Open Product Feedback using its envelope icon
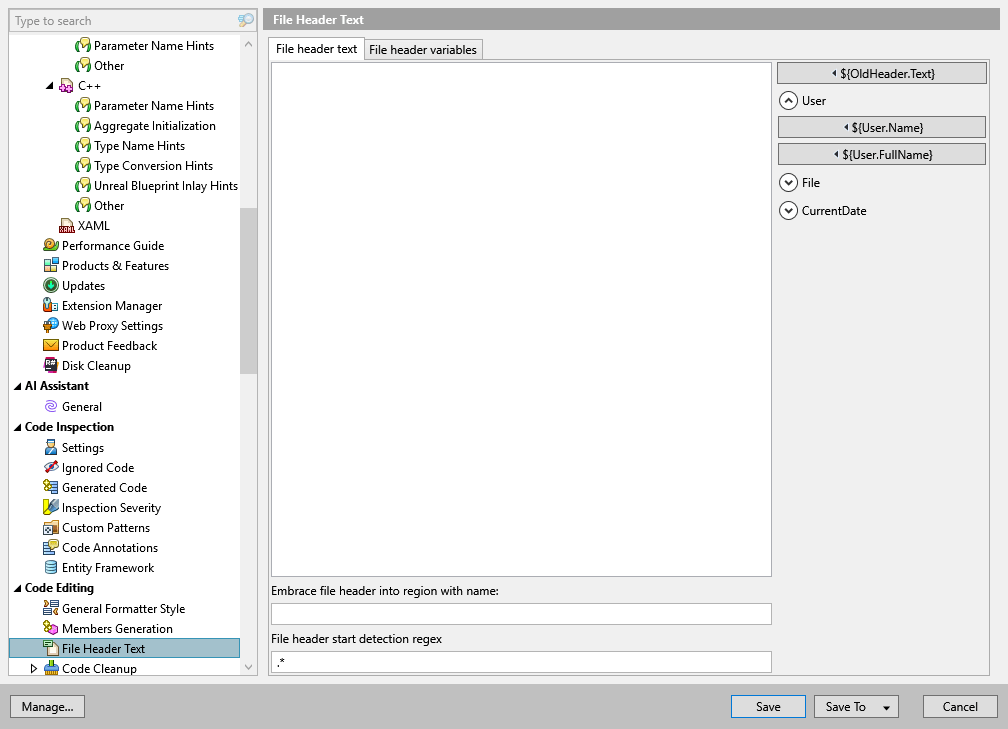Image resolution: width=1008 pixels, height=729 pixels. 52,345
